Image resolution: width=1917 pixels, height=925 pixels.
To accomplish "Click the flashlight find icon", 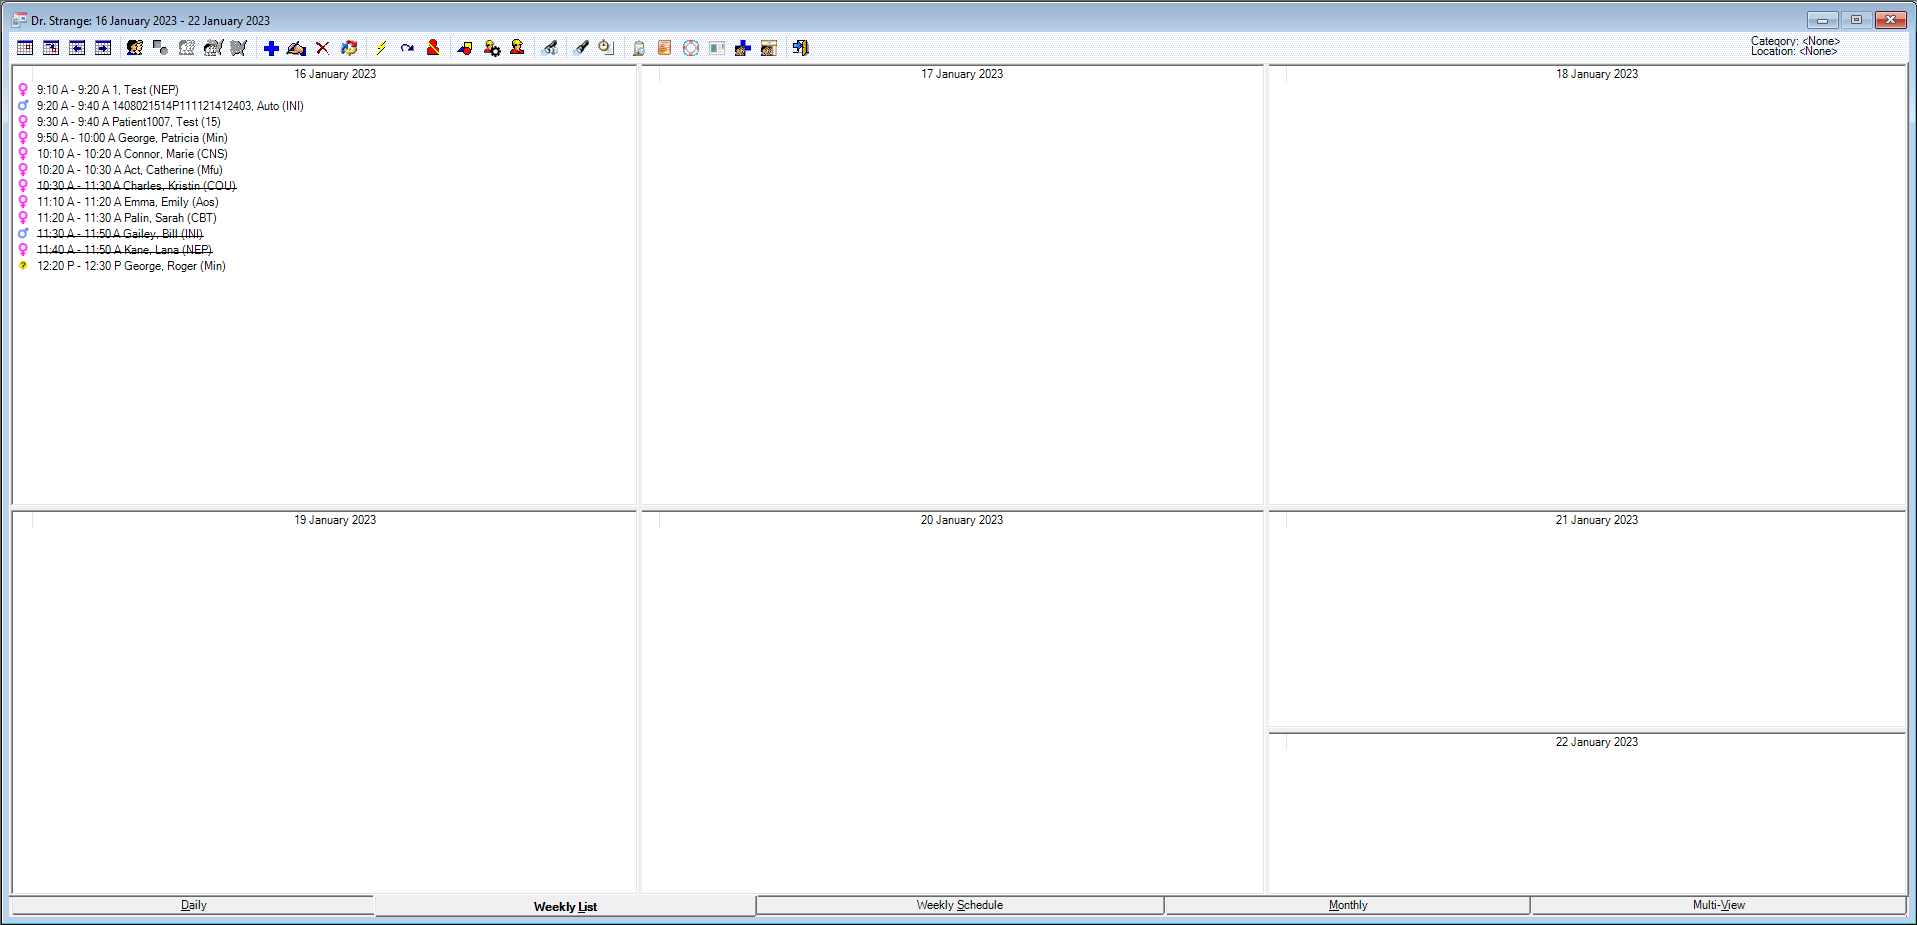I will (x=581, y=48).
